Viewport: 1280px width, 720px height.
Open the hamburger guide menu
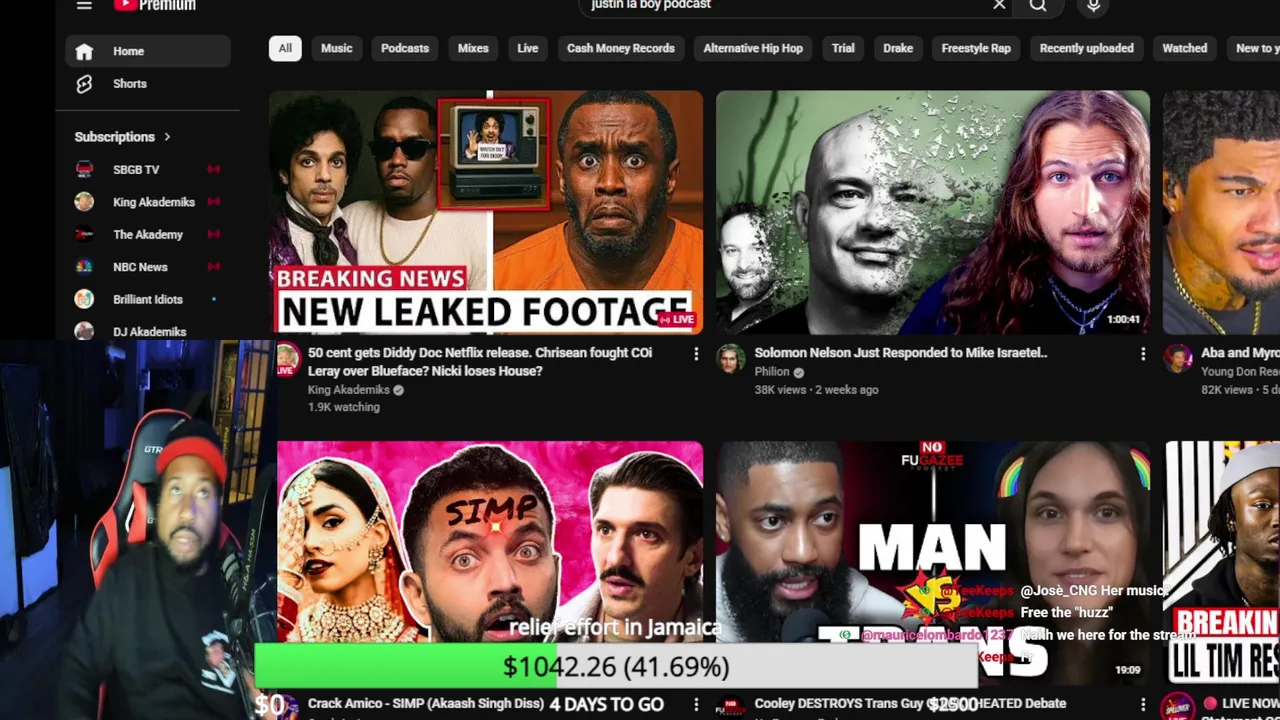click(x=84, y=5)
